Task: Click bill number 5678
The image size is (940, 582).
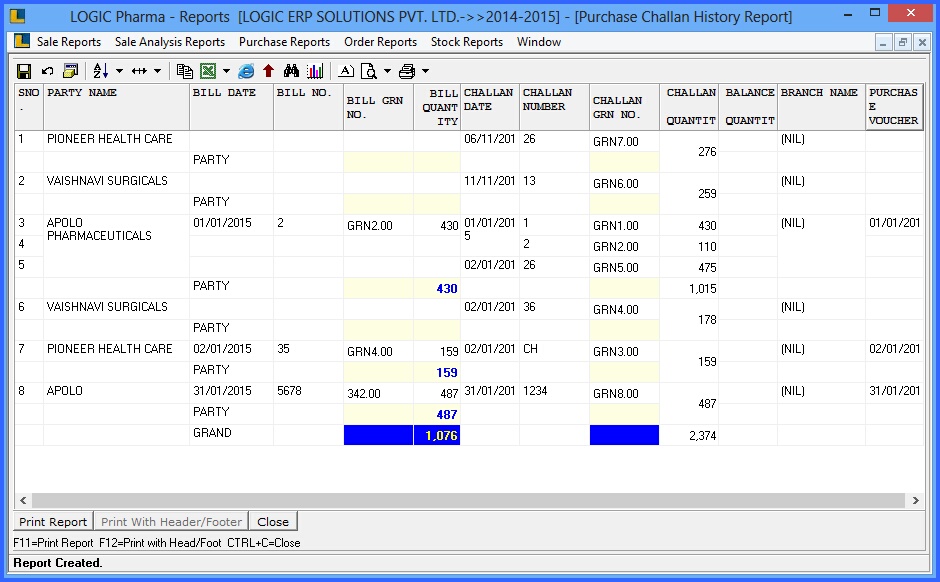Action: pyautogui.click(x=289, y=391)
